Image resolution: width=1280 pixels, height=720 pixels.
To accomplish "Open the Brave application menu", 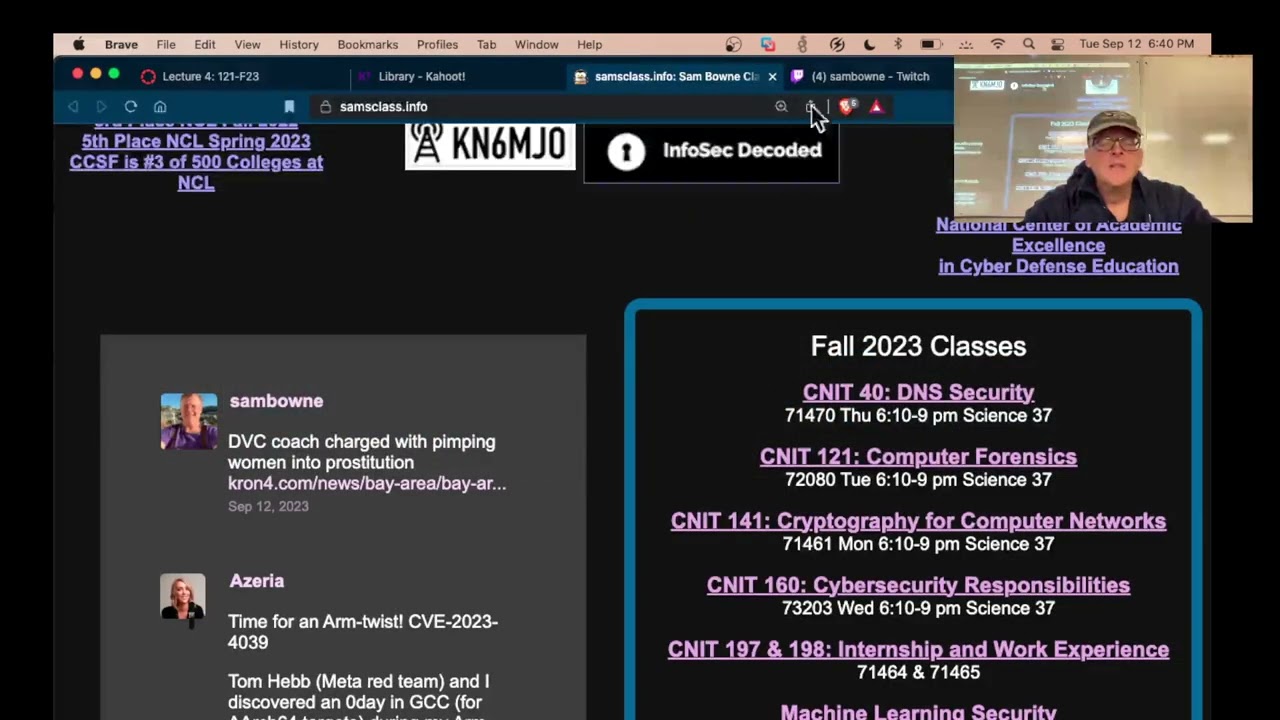I will pos(121,44).
